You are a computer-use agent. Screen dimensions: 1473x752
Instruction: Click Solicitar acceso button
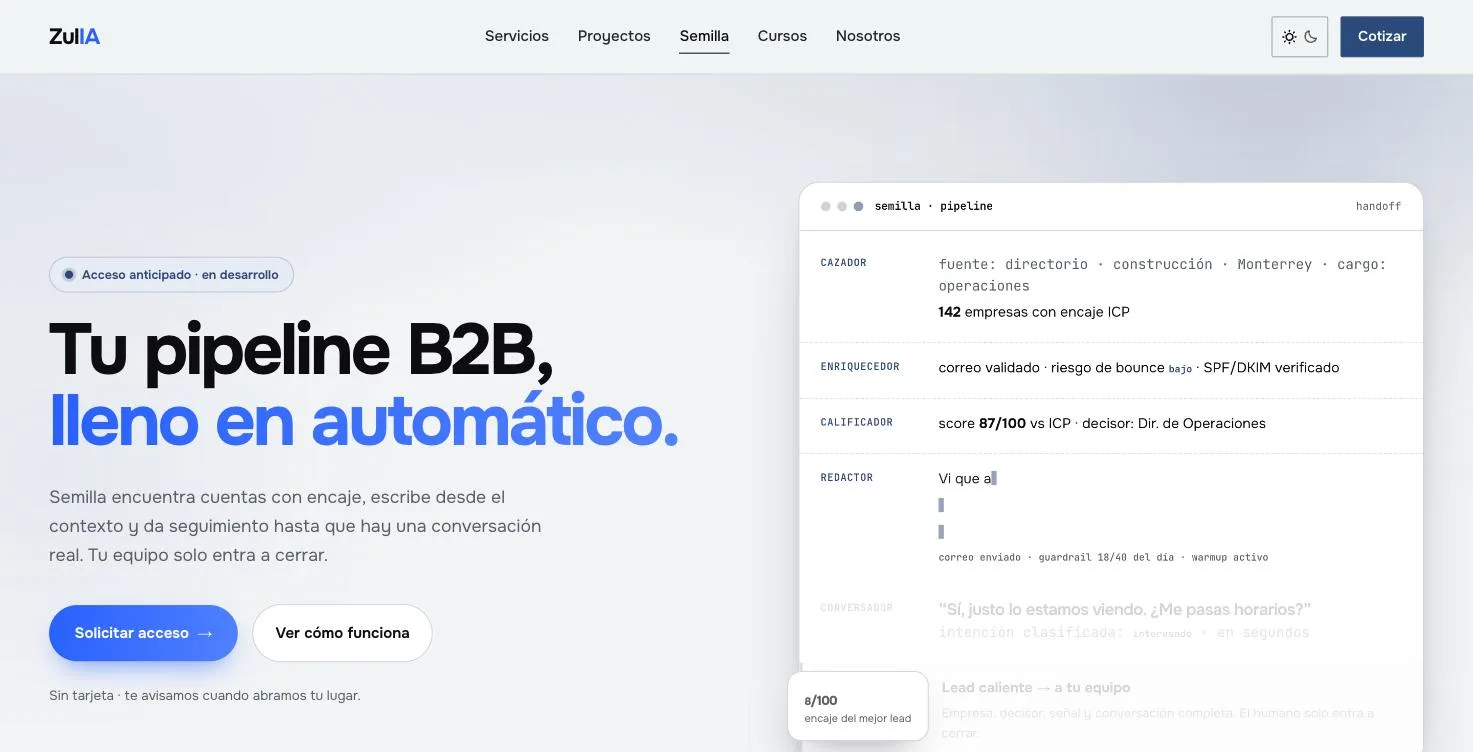pos(143,633)
